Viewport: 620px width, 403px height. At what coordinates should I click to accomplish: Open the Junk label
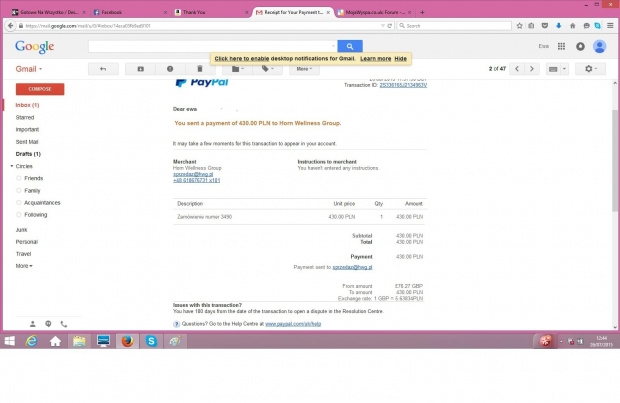click(x=21, y=230)
